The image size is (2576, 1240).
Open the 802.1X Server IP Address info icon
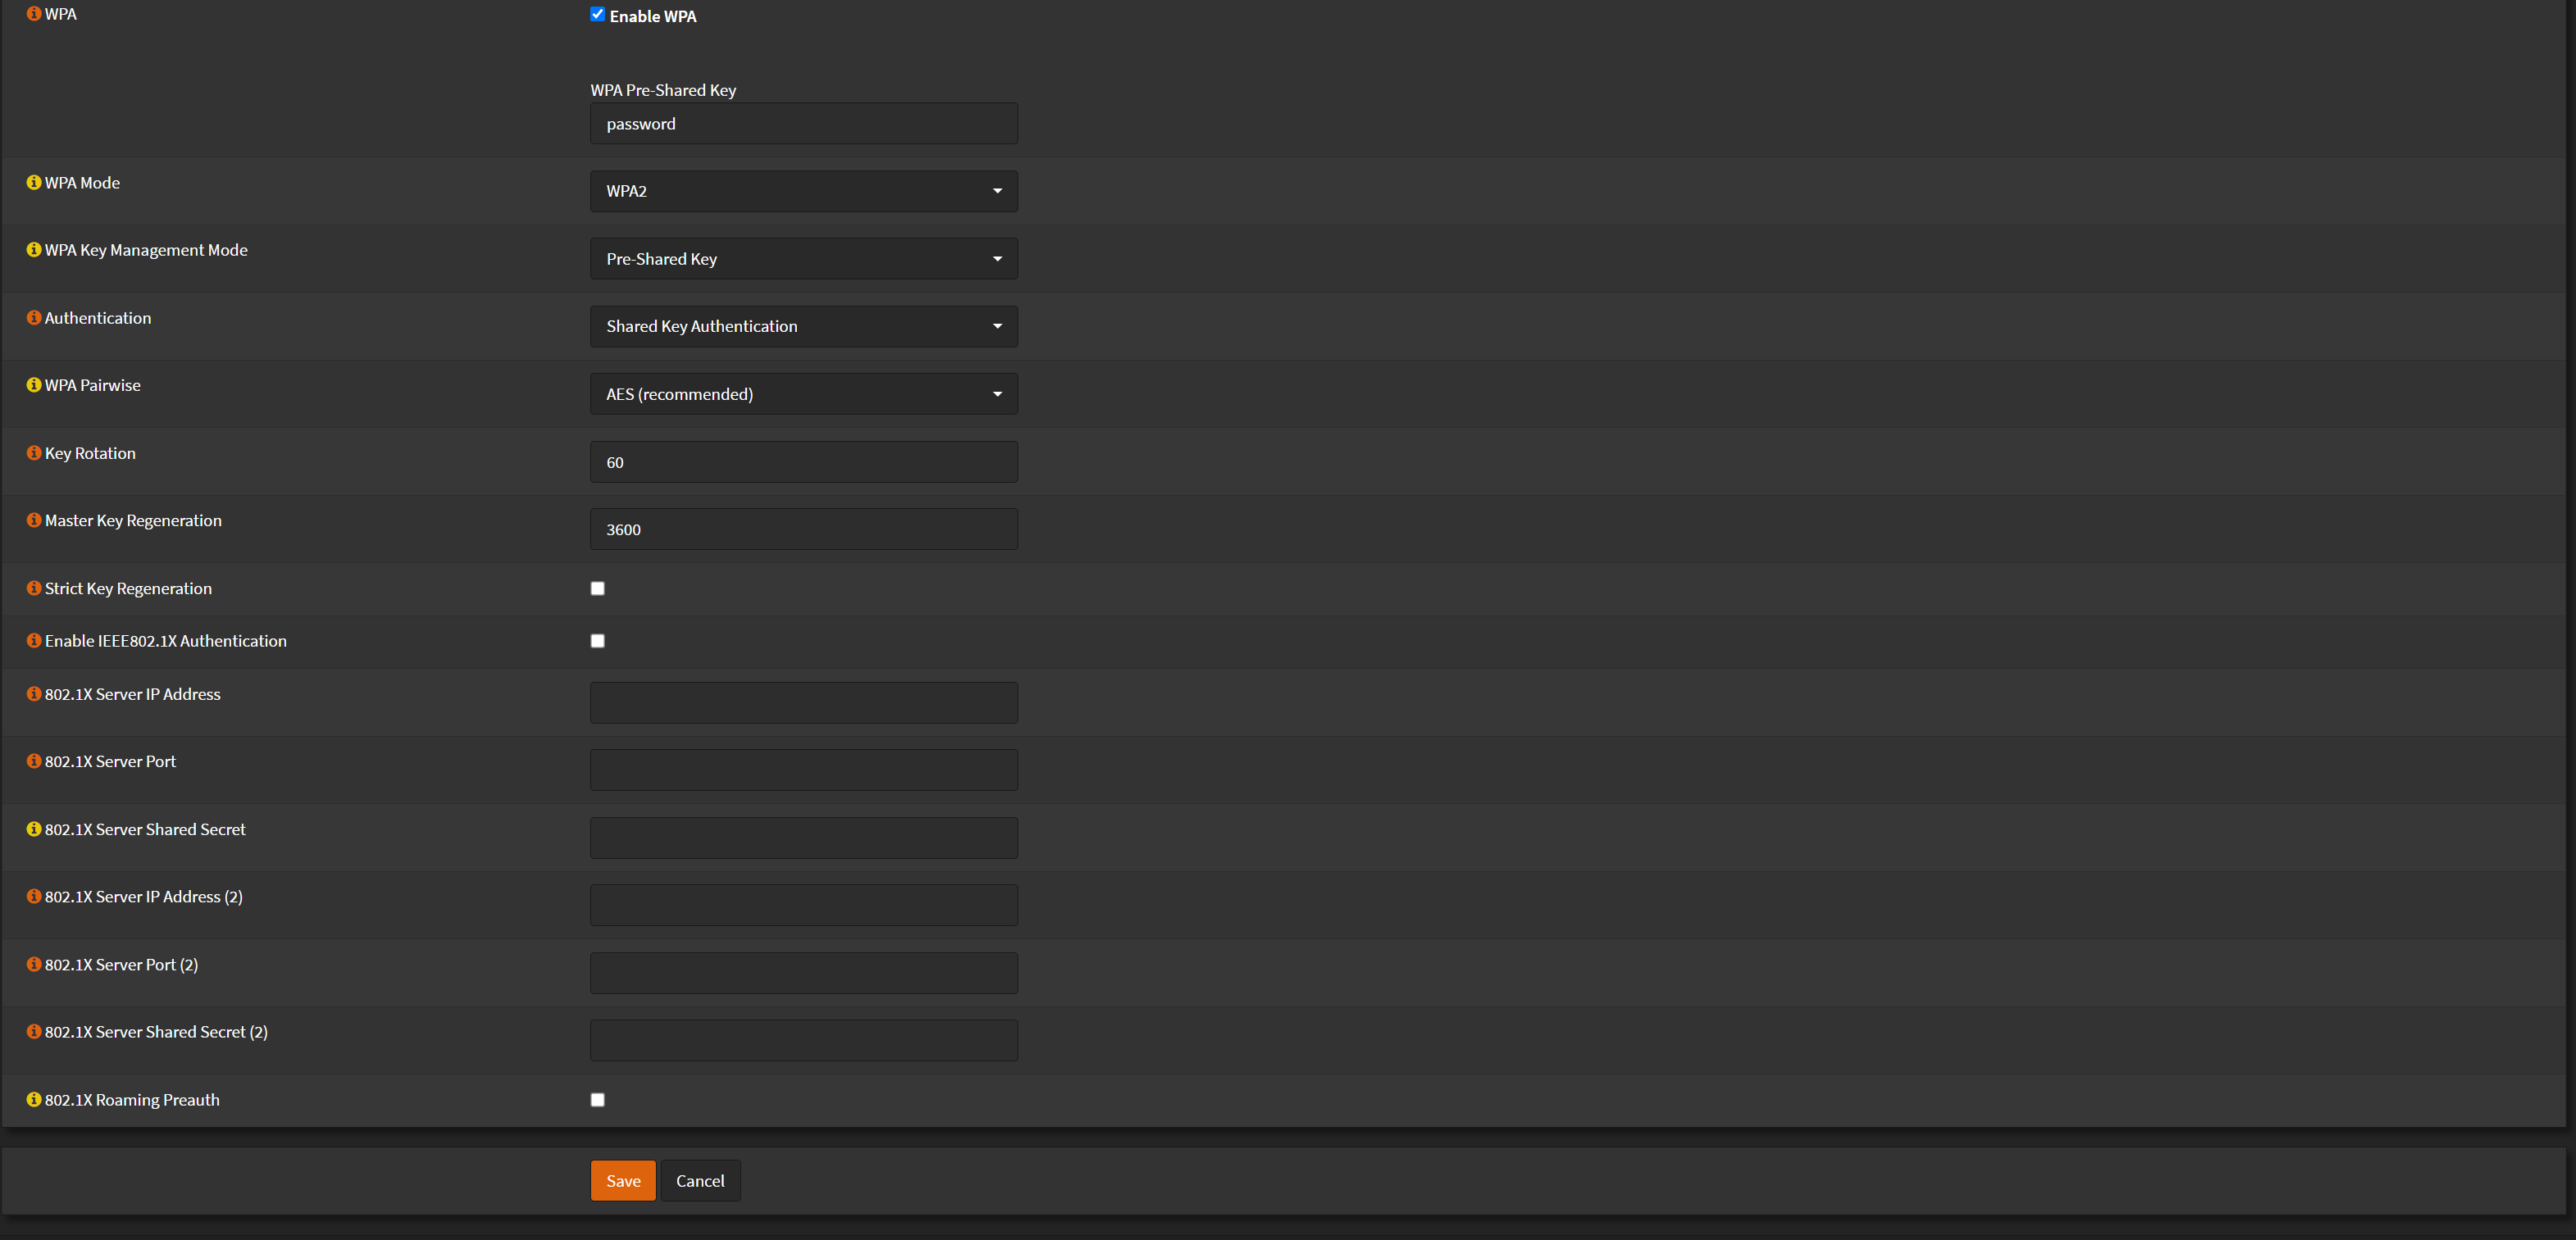point(32,693)
